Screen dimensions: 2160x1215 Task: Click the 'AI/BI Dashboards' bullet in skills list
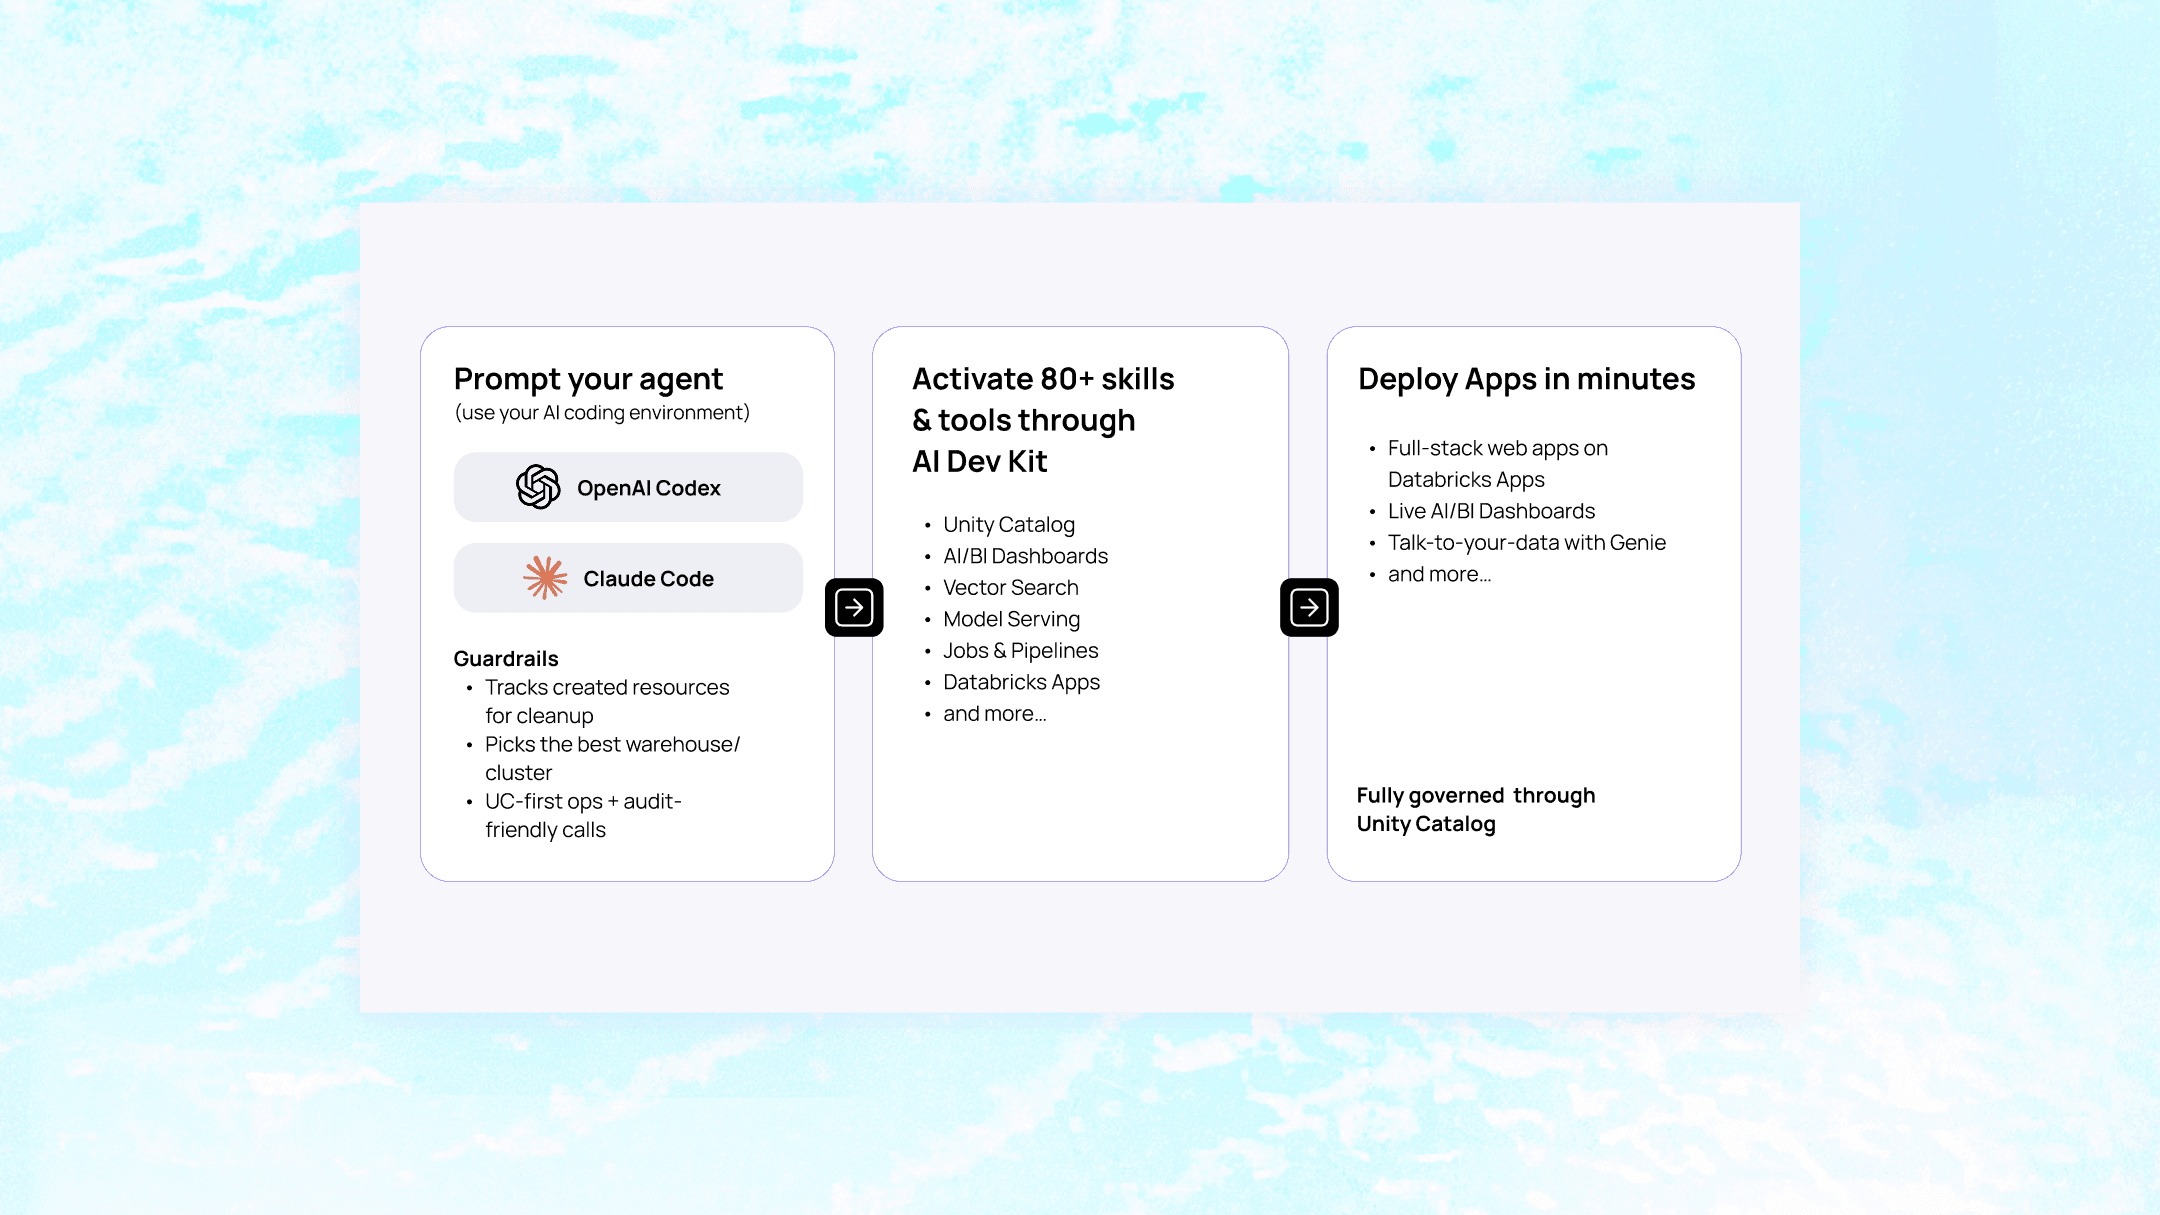[1025, 556]
